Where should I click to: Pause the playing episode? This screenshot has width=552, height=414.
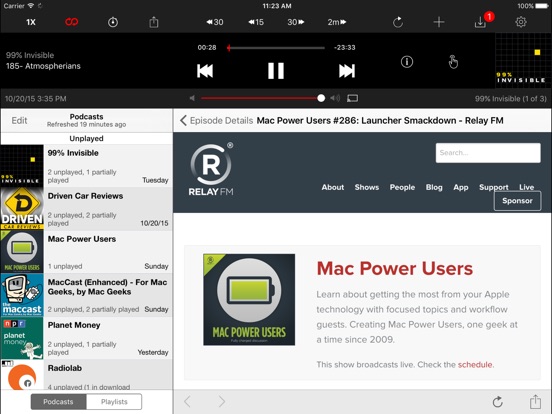(276, 71)
